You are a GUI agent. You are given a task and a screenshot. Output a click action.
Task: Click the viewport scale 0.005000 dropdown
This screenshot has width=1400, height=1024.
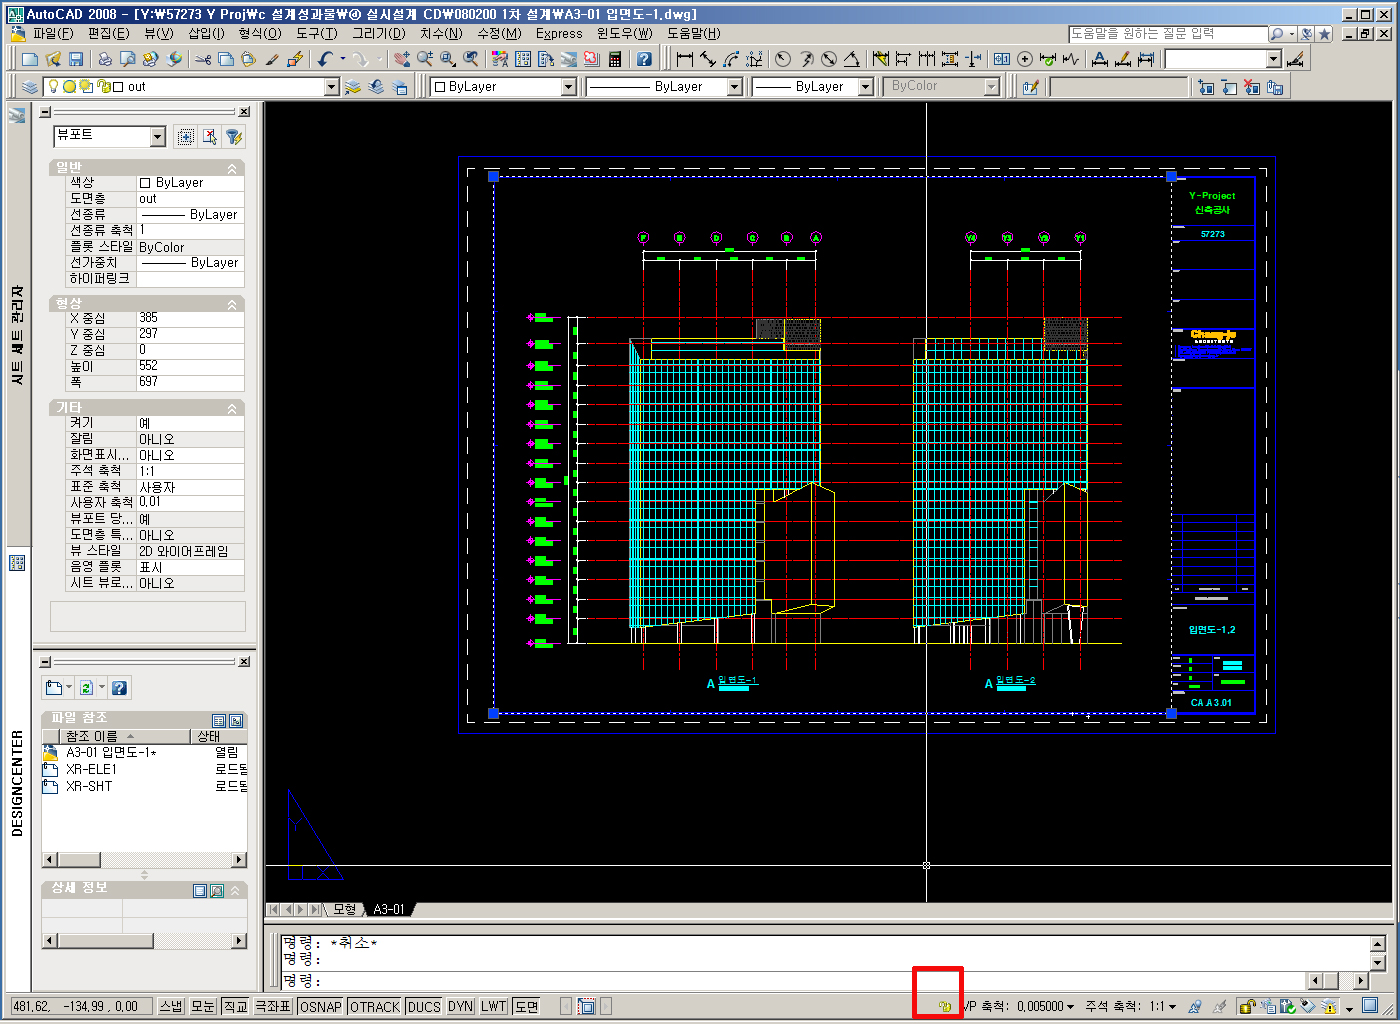click(1045, 1006)
